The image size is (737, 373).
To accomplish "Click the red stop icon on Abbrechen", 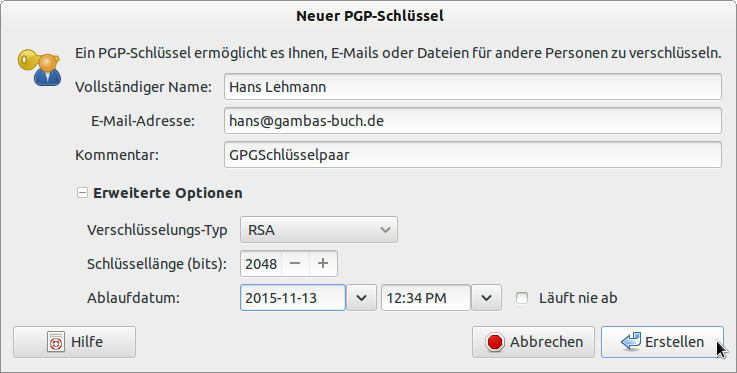I will [495, 342].
